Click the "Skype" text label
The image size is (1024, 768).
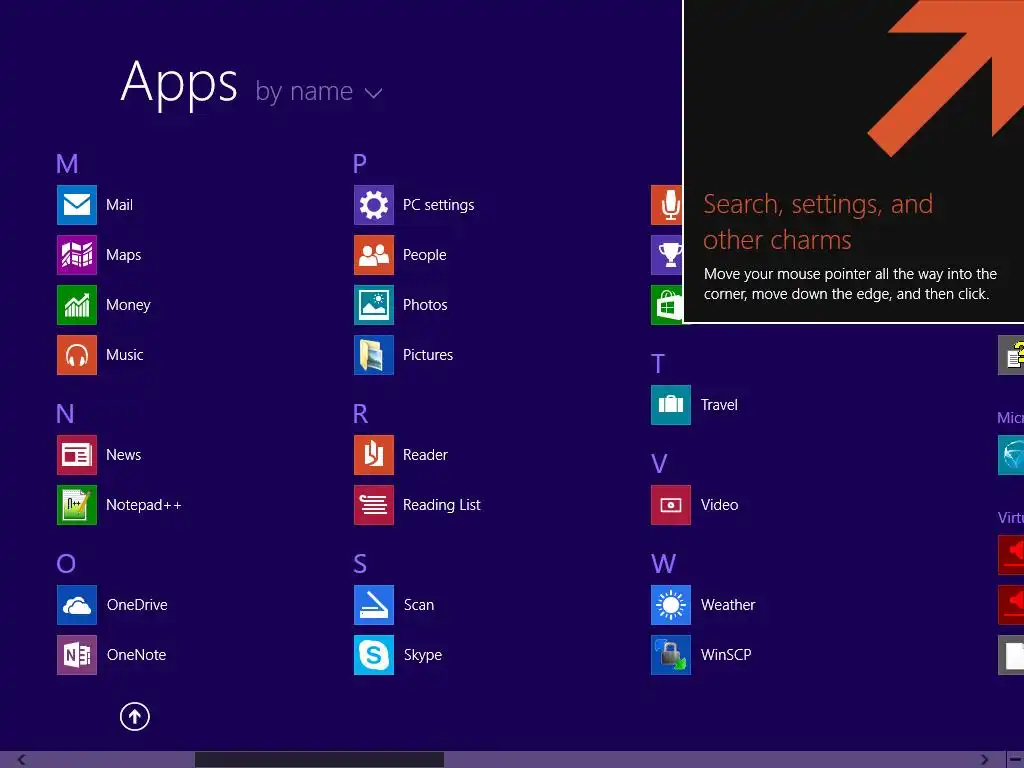click(423, 655)
